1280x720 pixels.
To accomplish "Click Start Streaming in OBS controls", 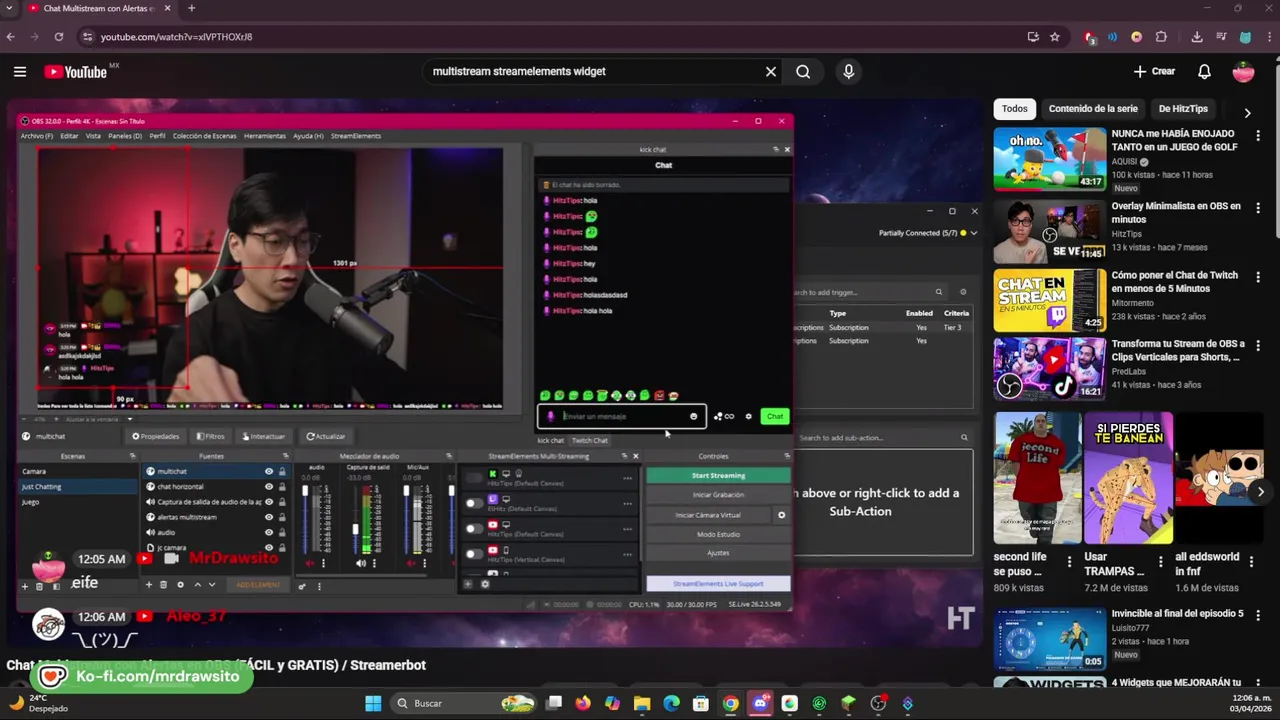I will click(718, 476).
